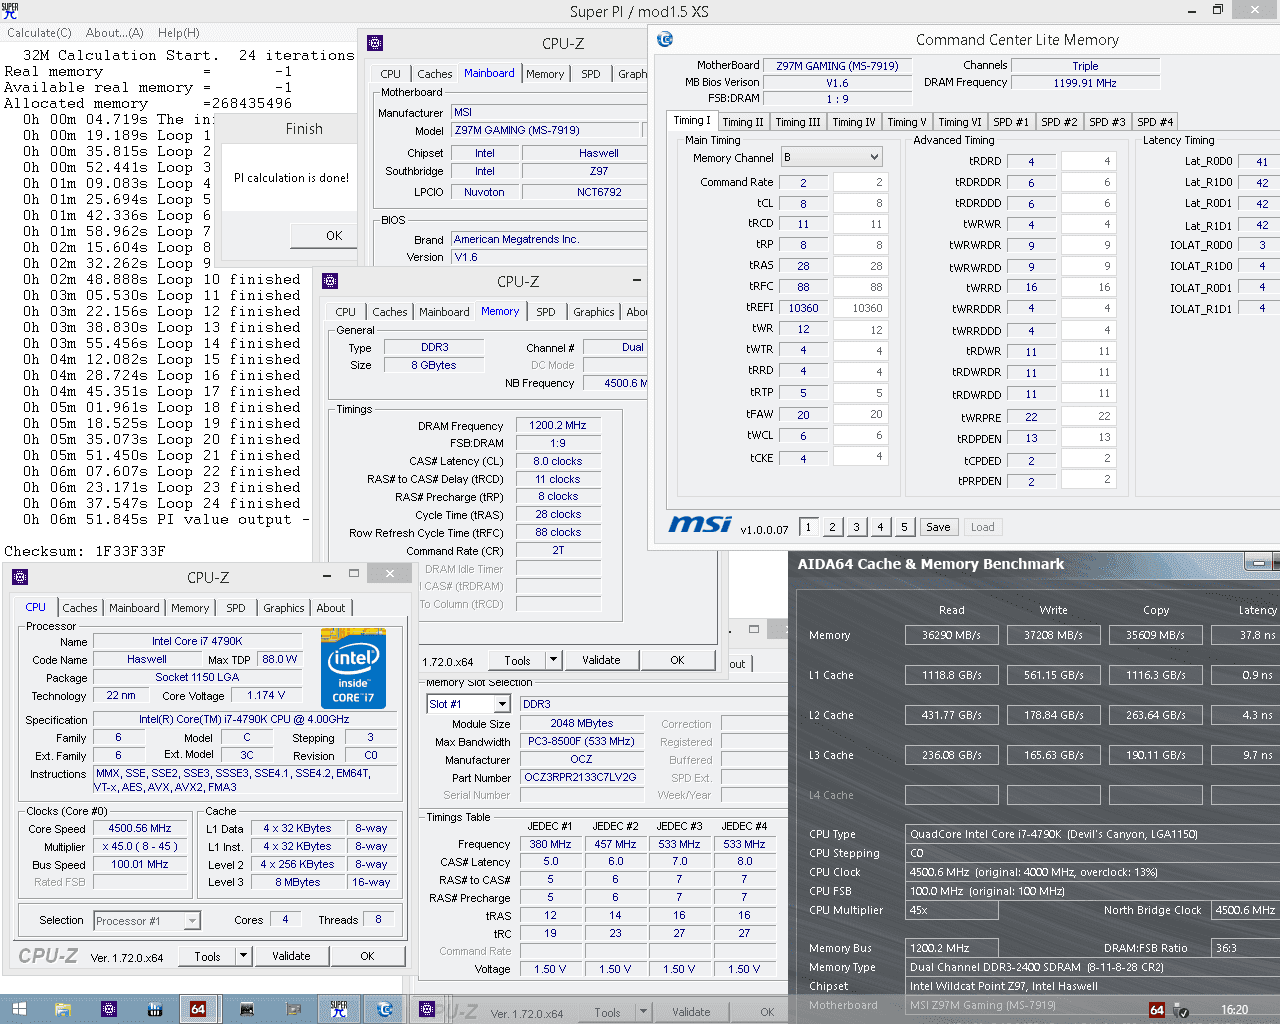The width and height of the screenshot is (1280, 1024).
Task: Expand Tools arrow in CPU-Z CPU window
Action: [x=243, y=956]
